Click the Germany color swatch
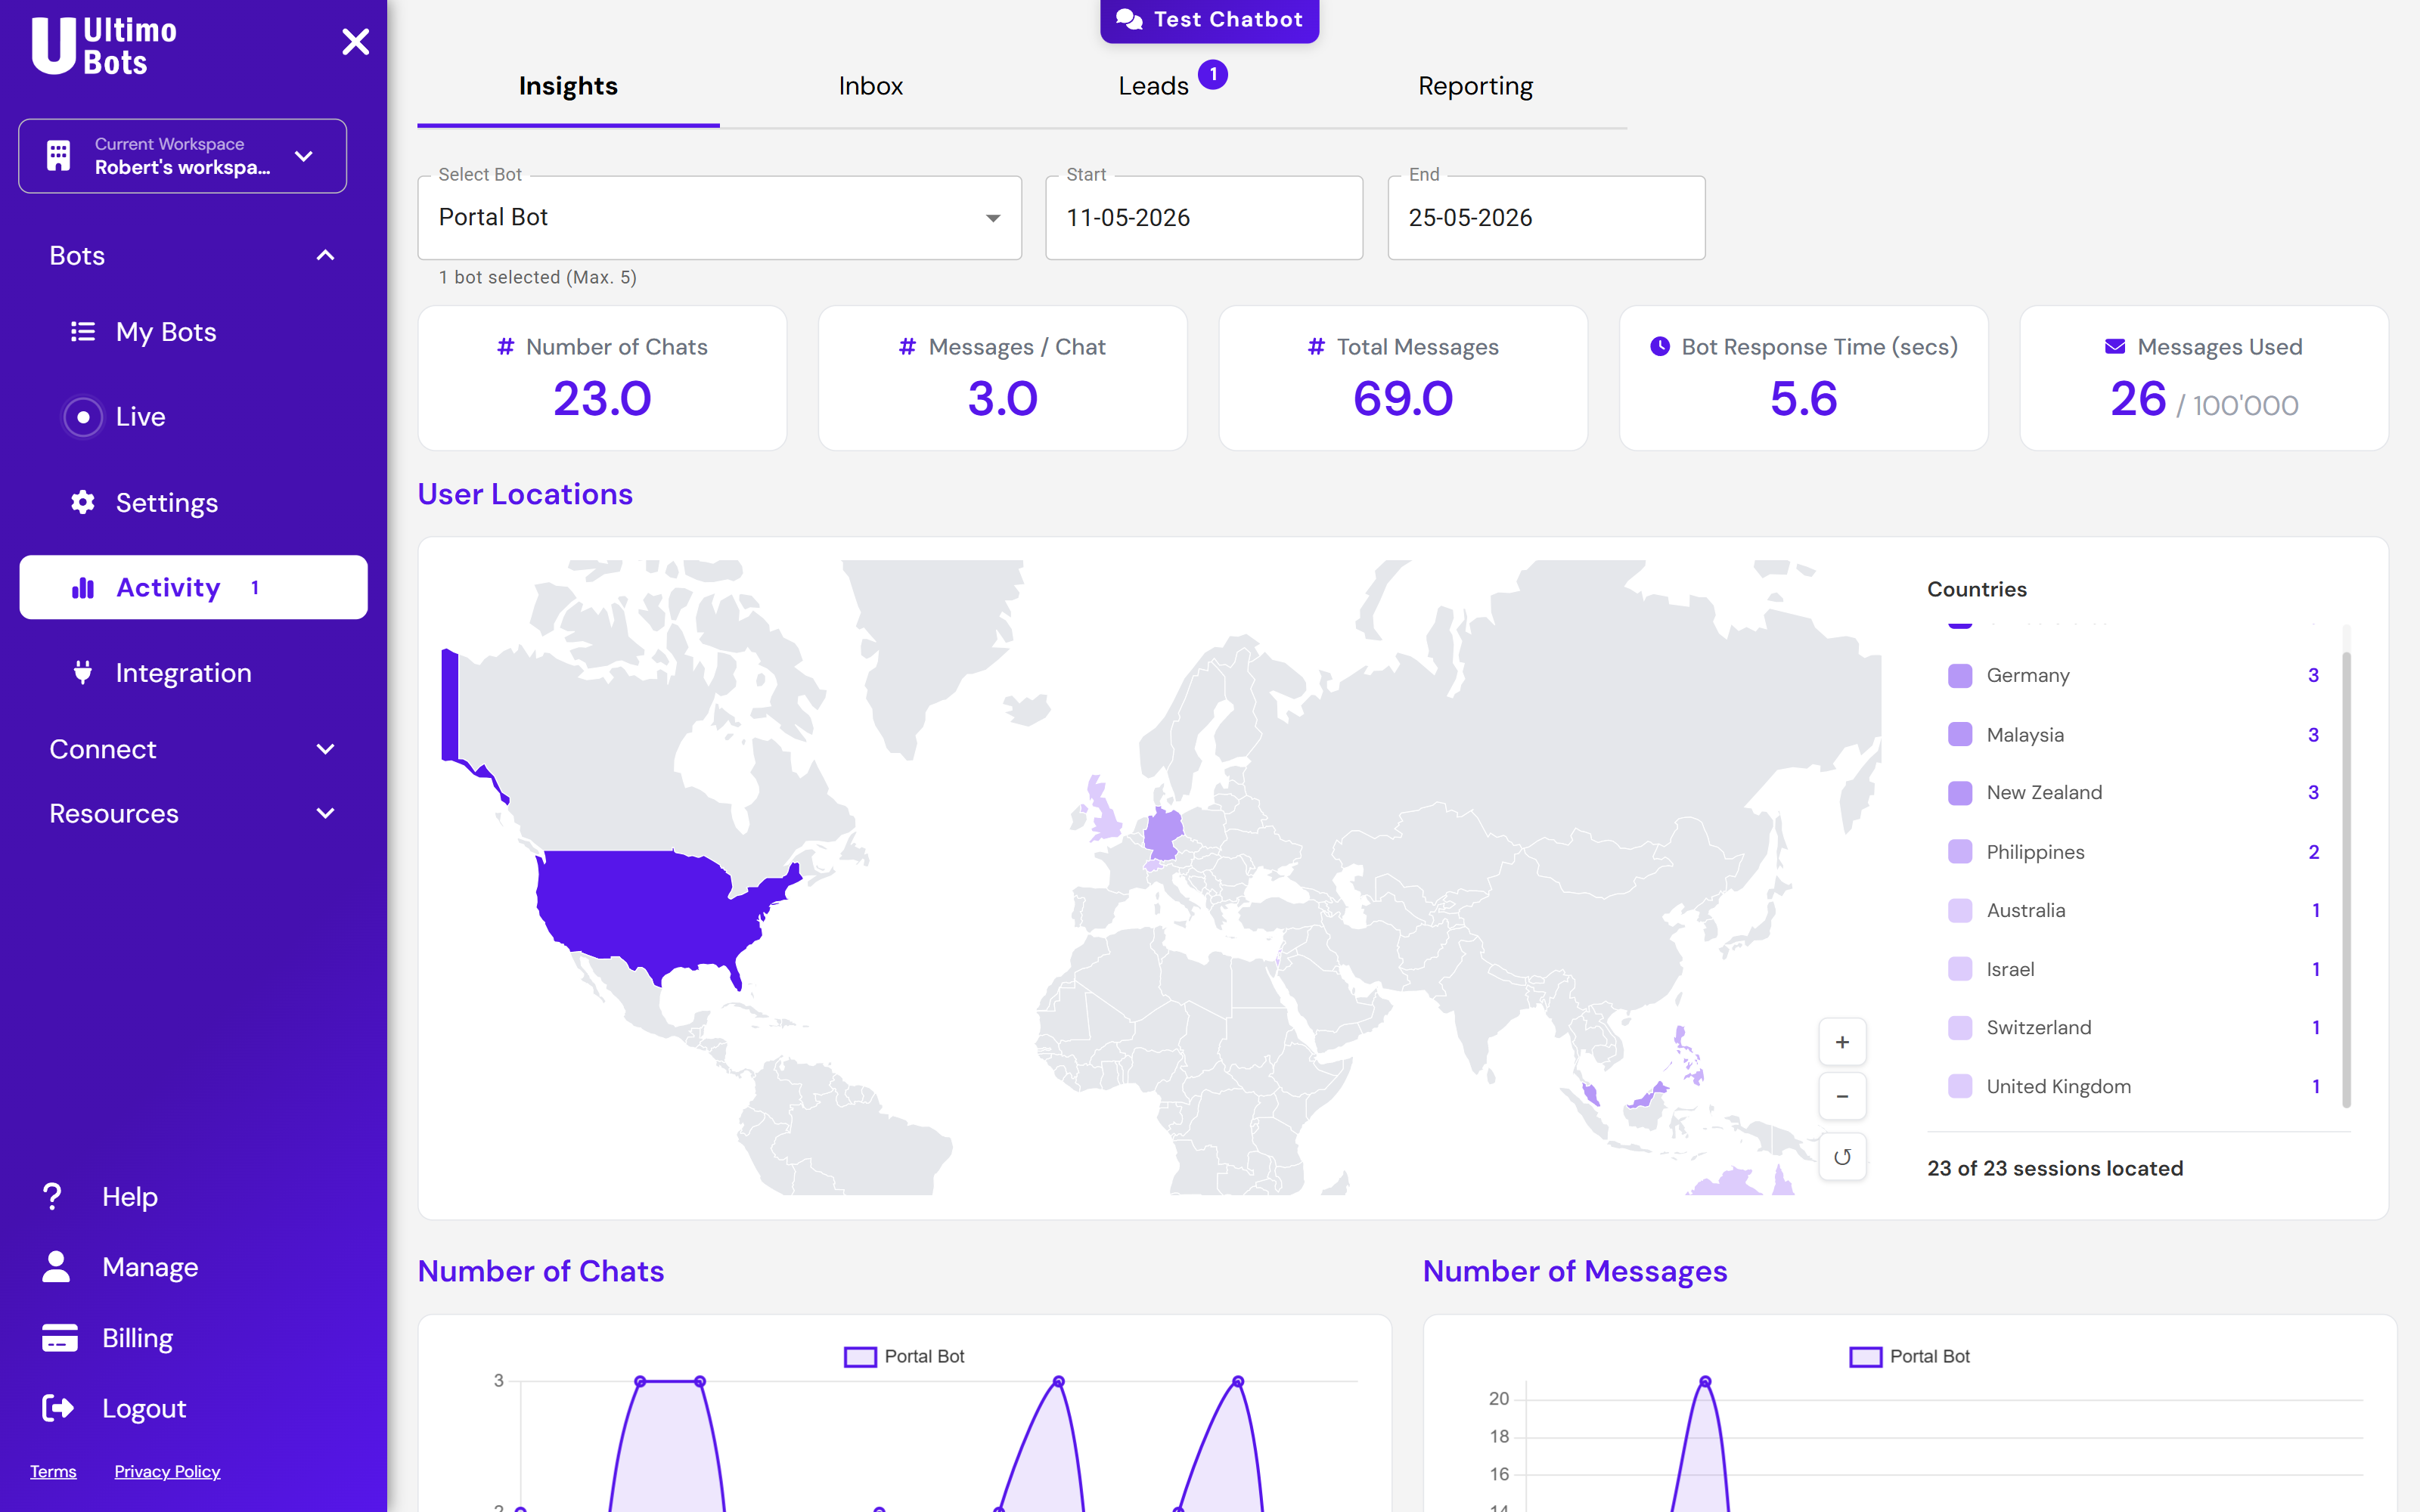 coord(1960,675)
